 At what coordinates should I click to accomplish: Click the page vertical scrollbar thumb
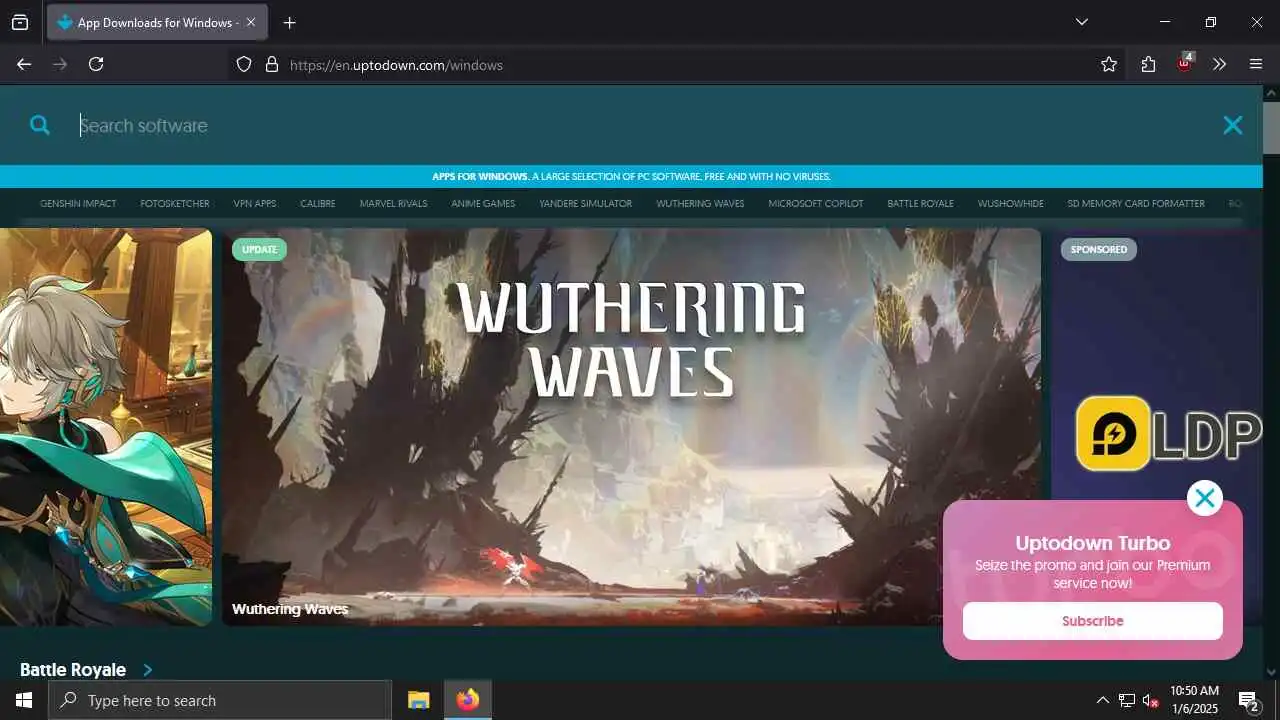click(1271, 128)
